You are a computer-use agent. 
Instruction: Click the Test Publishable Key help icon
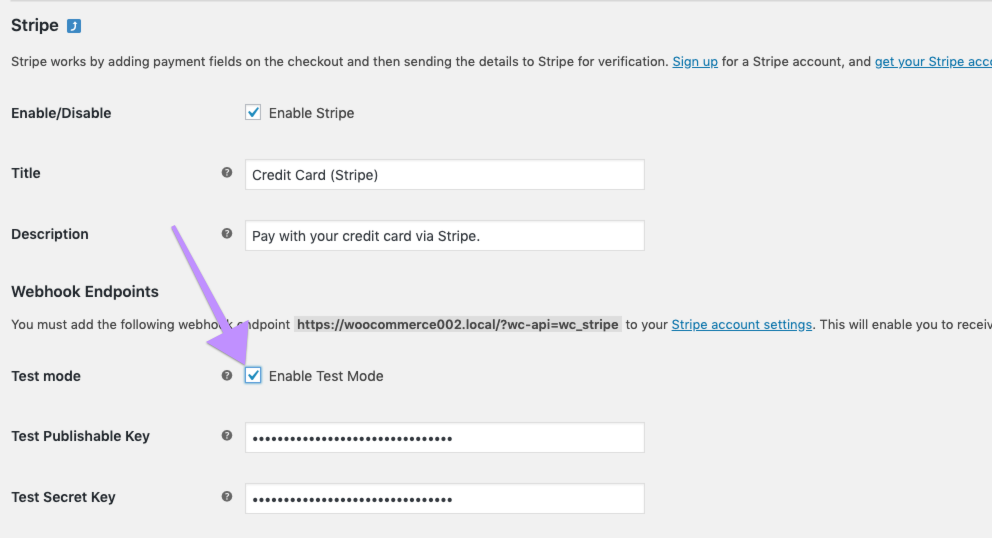pos(227,436)
